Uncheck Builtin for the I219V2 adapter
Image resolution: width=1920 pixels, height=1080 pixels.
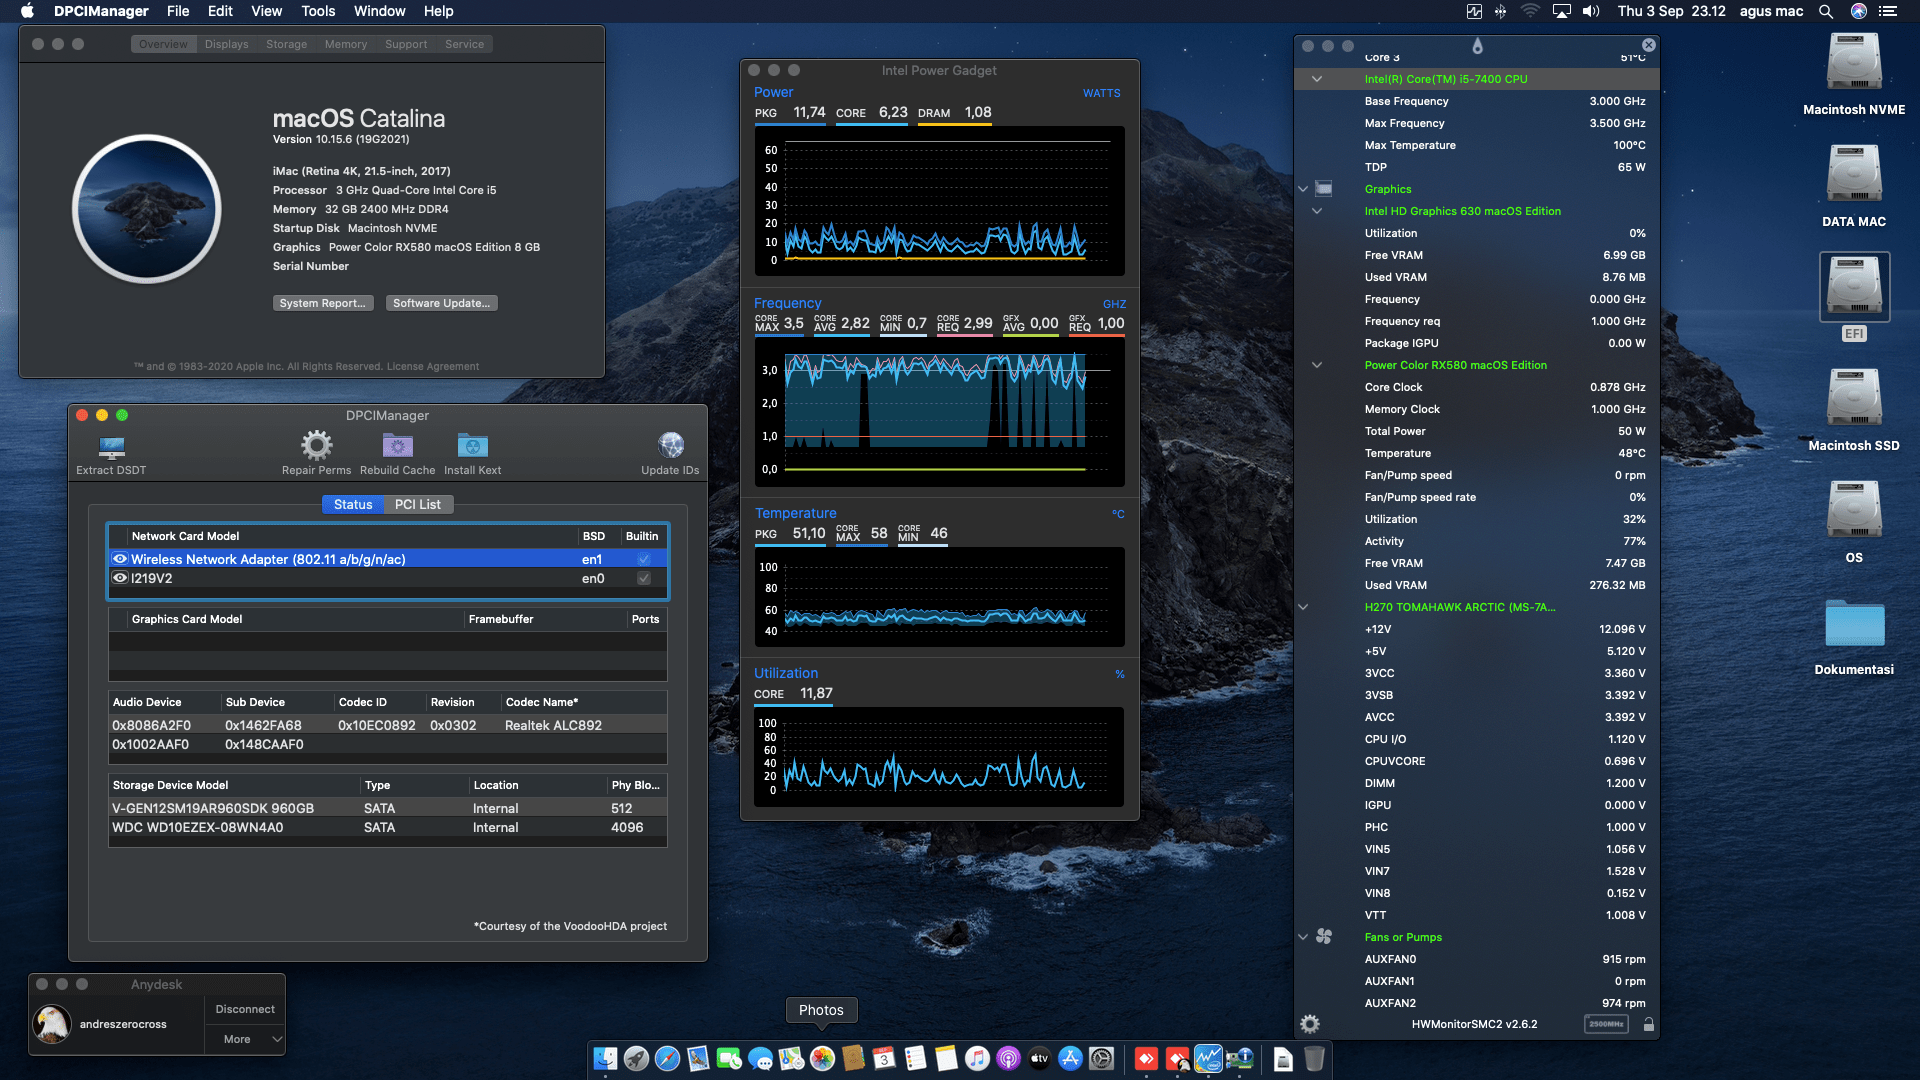tap(643, 578)
